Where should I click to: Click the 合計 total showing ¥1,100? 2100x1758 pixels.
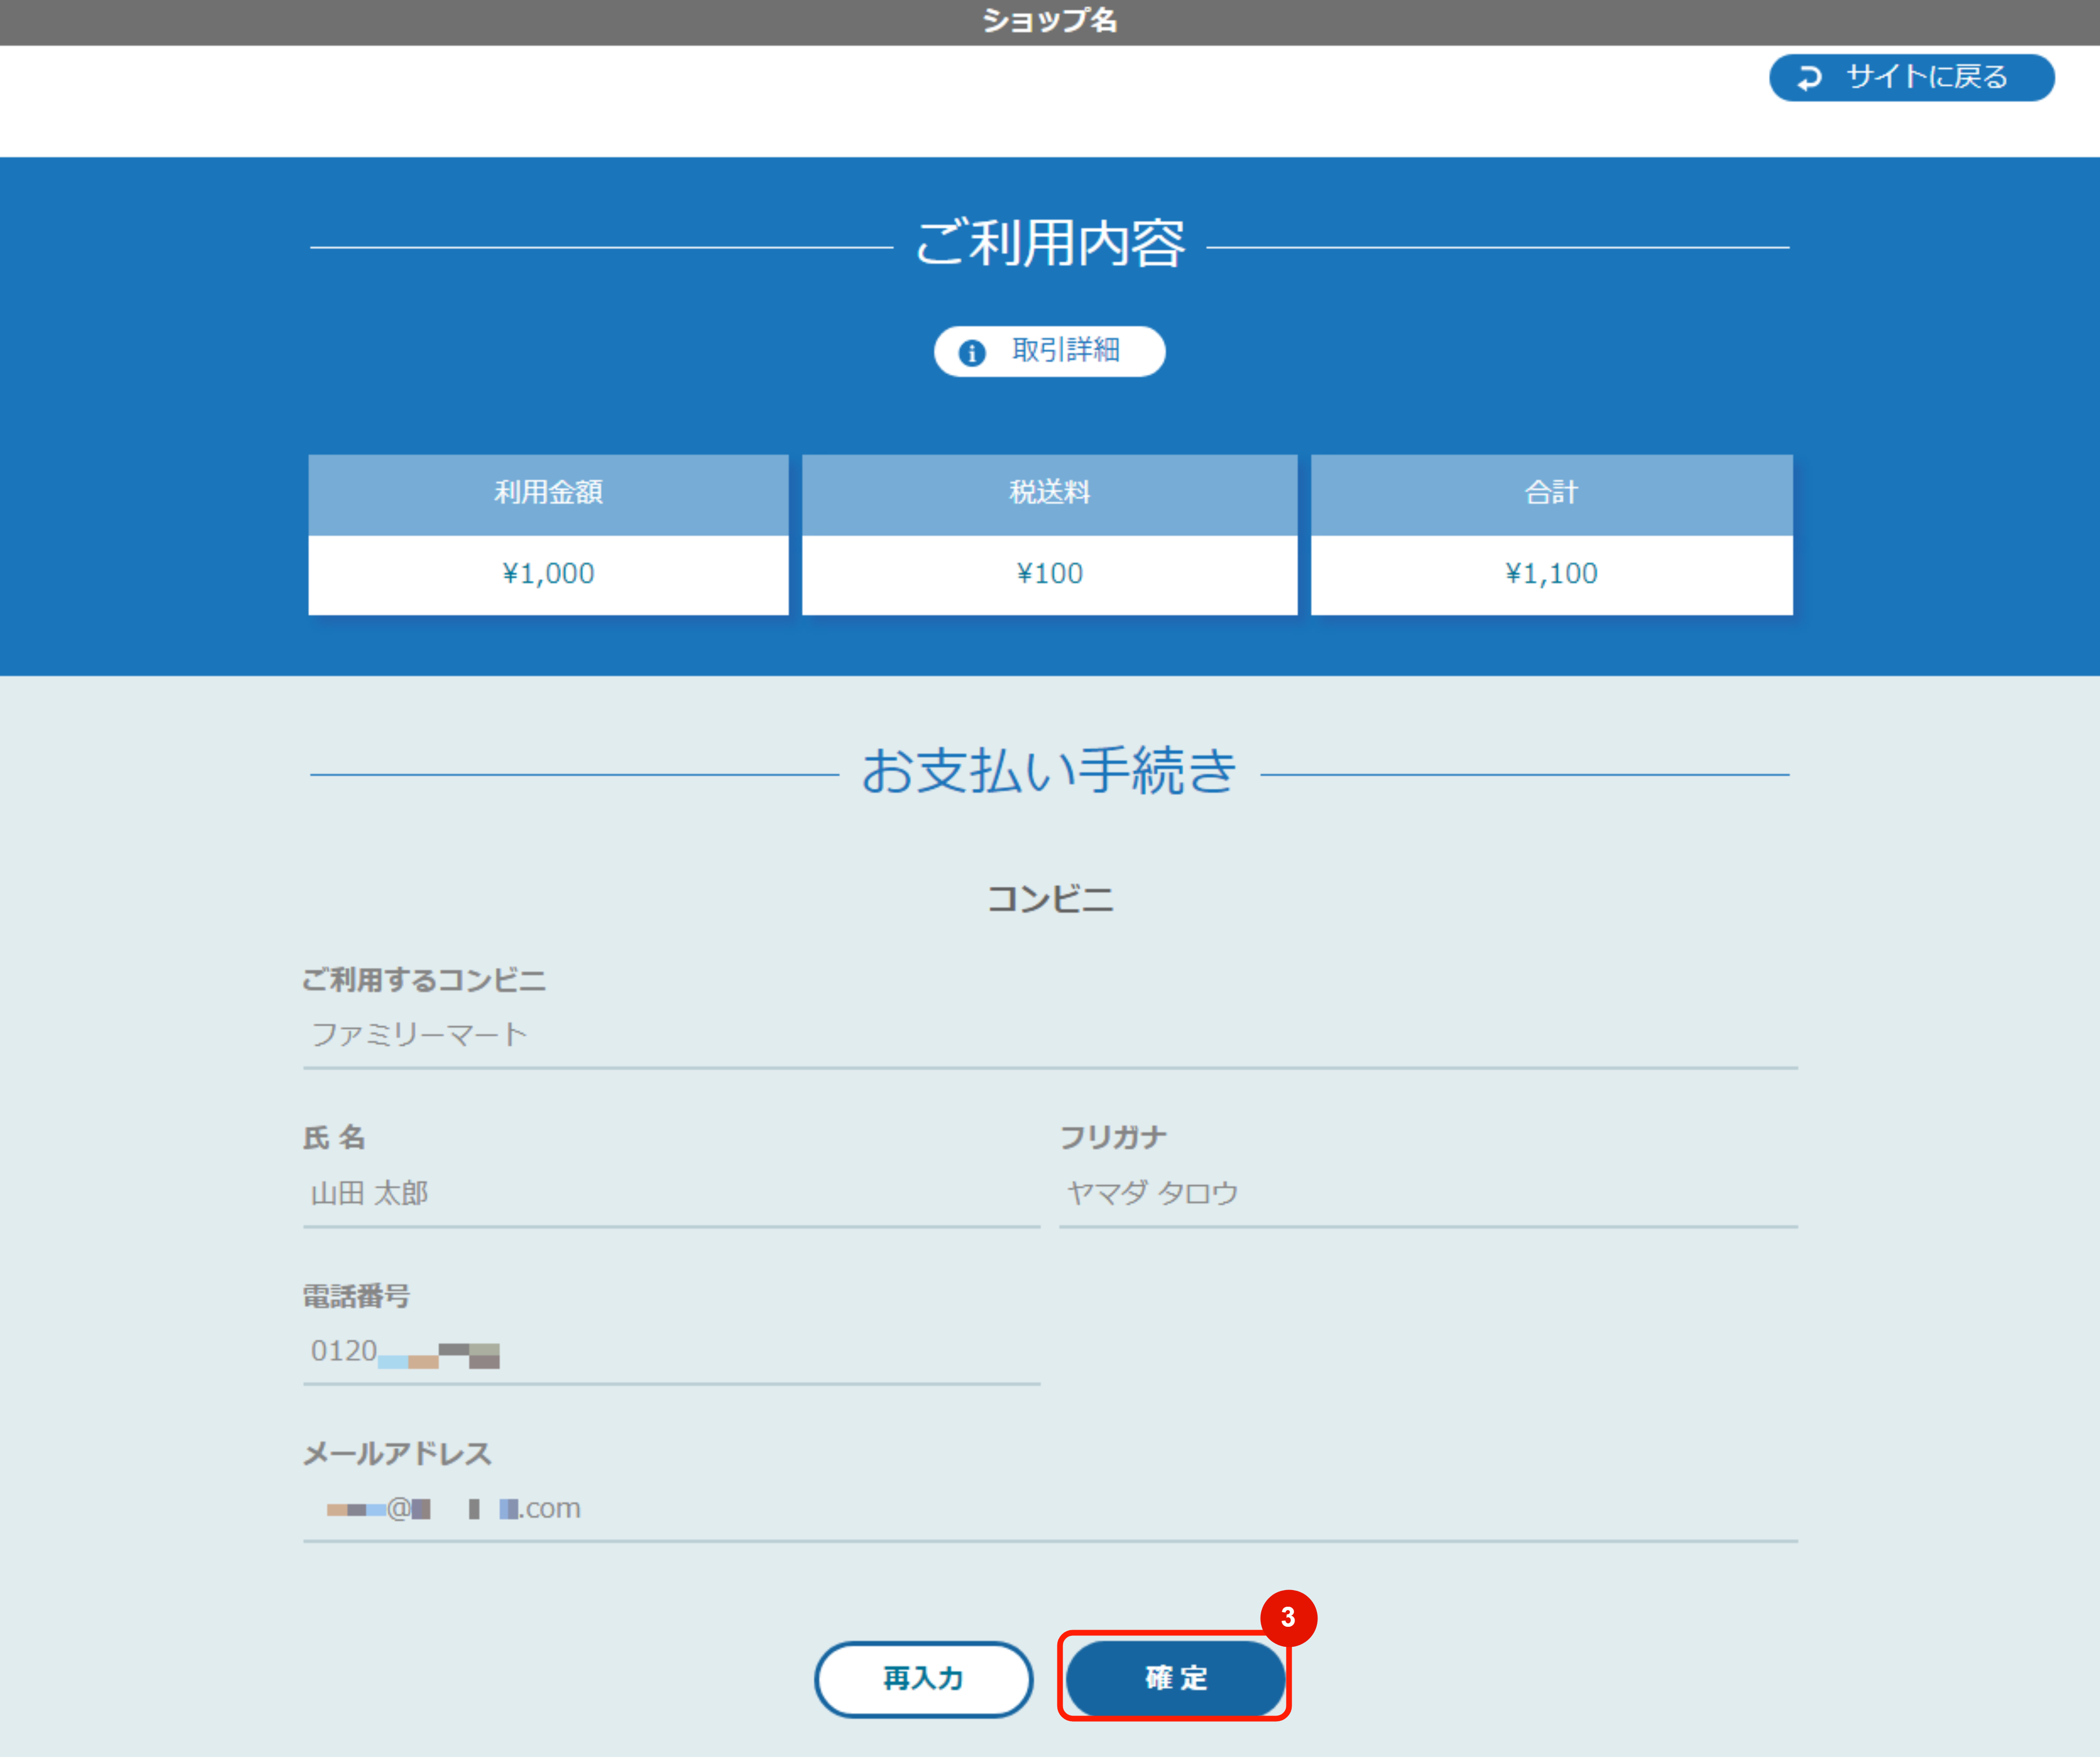(1550, 573)
